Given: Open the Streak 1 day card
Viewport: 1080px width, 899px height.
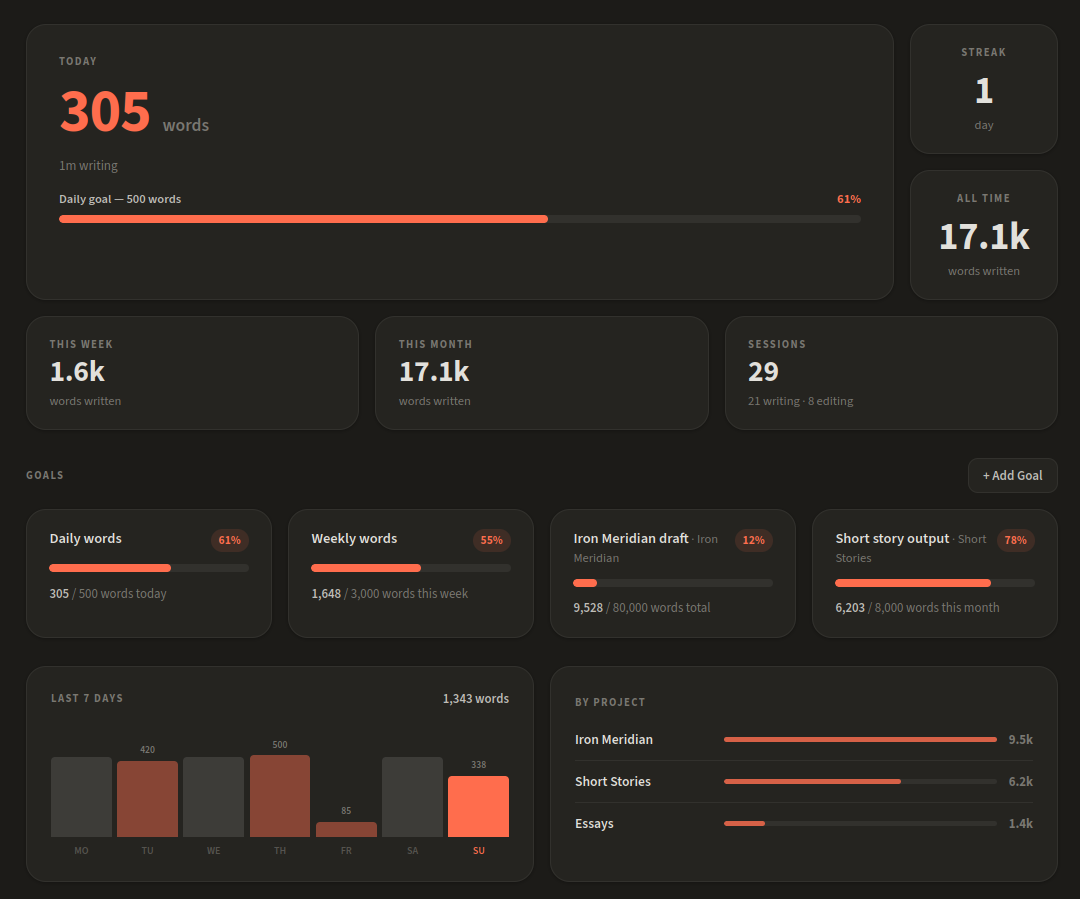Looking at the screenshot, I should tap(984, 89).
